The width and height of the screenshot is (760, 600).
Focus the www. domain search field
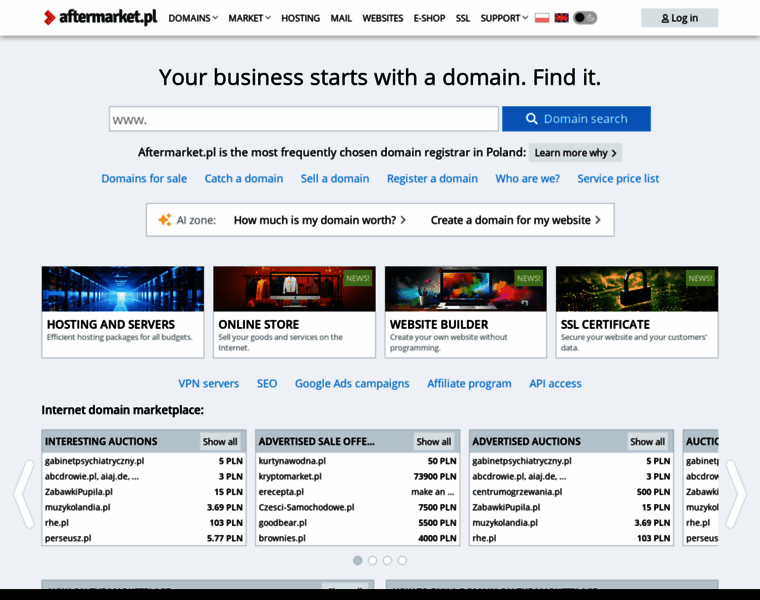(x=303, y=119)
